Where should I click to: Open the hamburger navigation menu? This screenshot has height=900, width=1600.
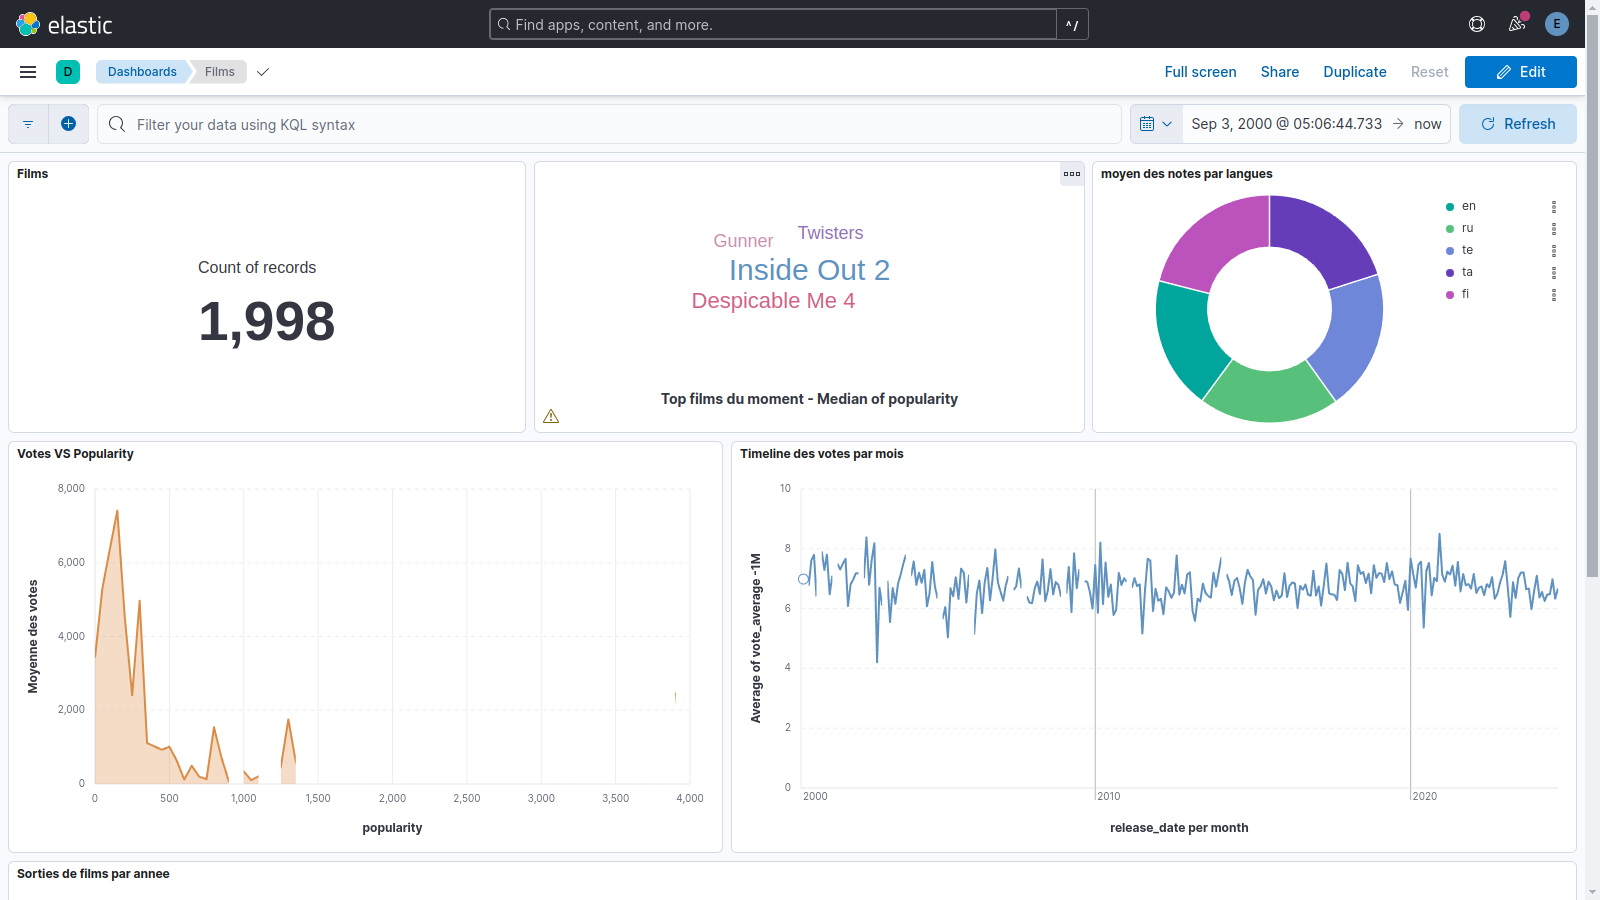click(x=28, y=72)
